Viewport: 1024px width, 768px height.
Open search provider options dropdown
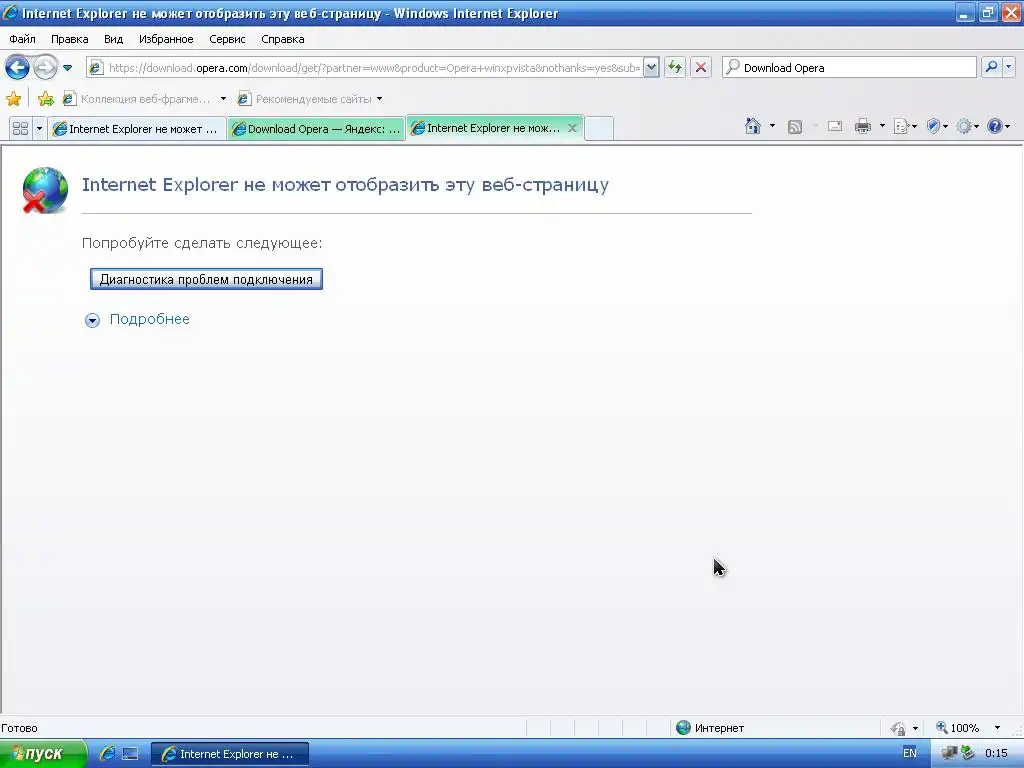pos(1008,67)
